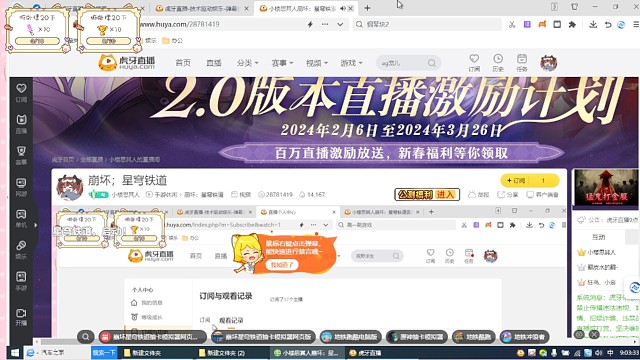Expand the address bar history chevron
Viewport: 640px width, 360px height.
coord(340,24)
